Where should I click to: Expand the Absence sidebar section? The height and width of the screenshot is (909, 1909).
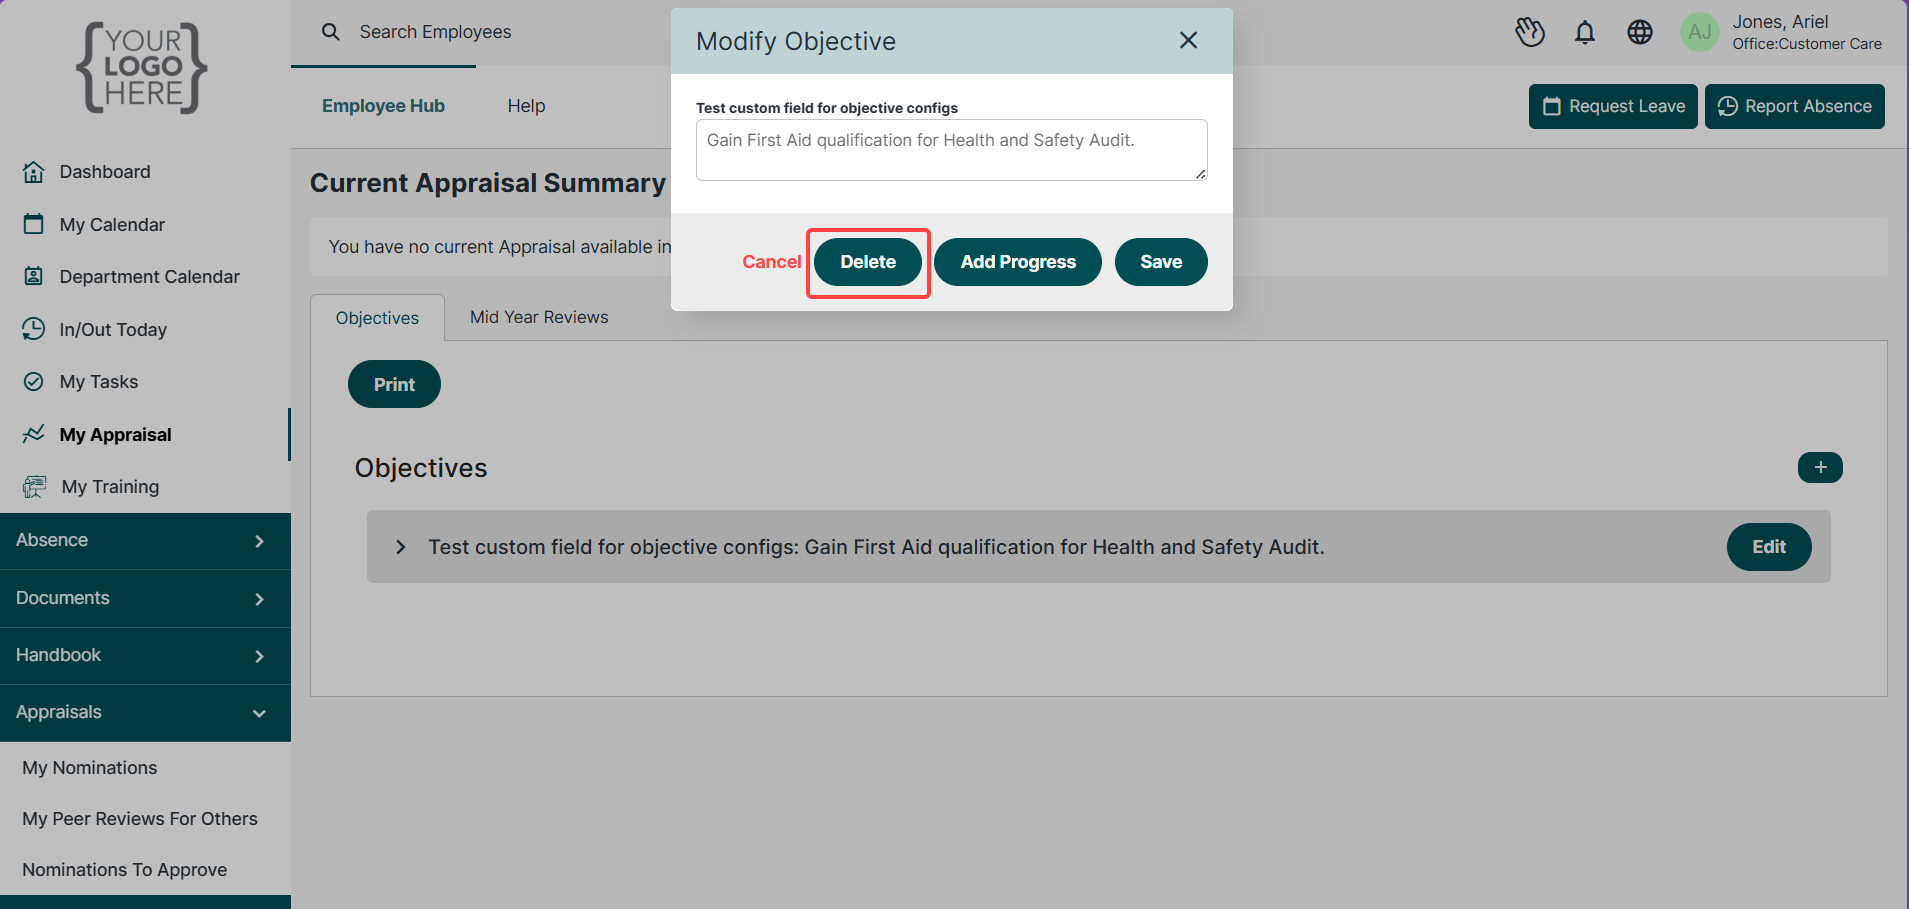point(145,541)
